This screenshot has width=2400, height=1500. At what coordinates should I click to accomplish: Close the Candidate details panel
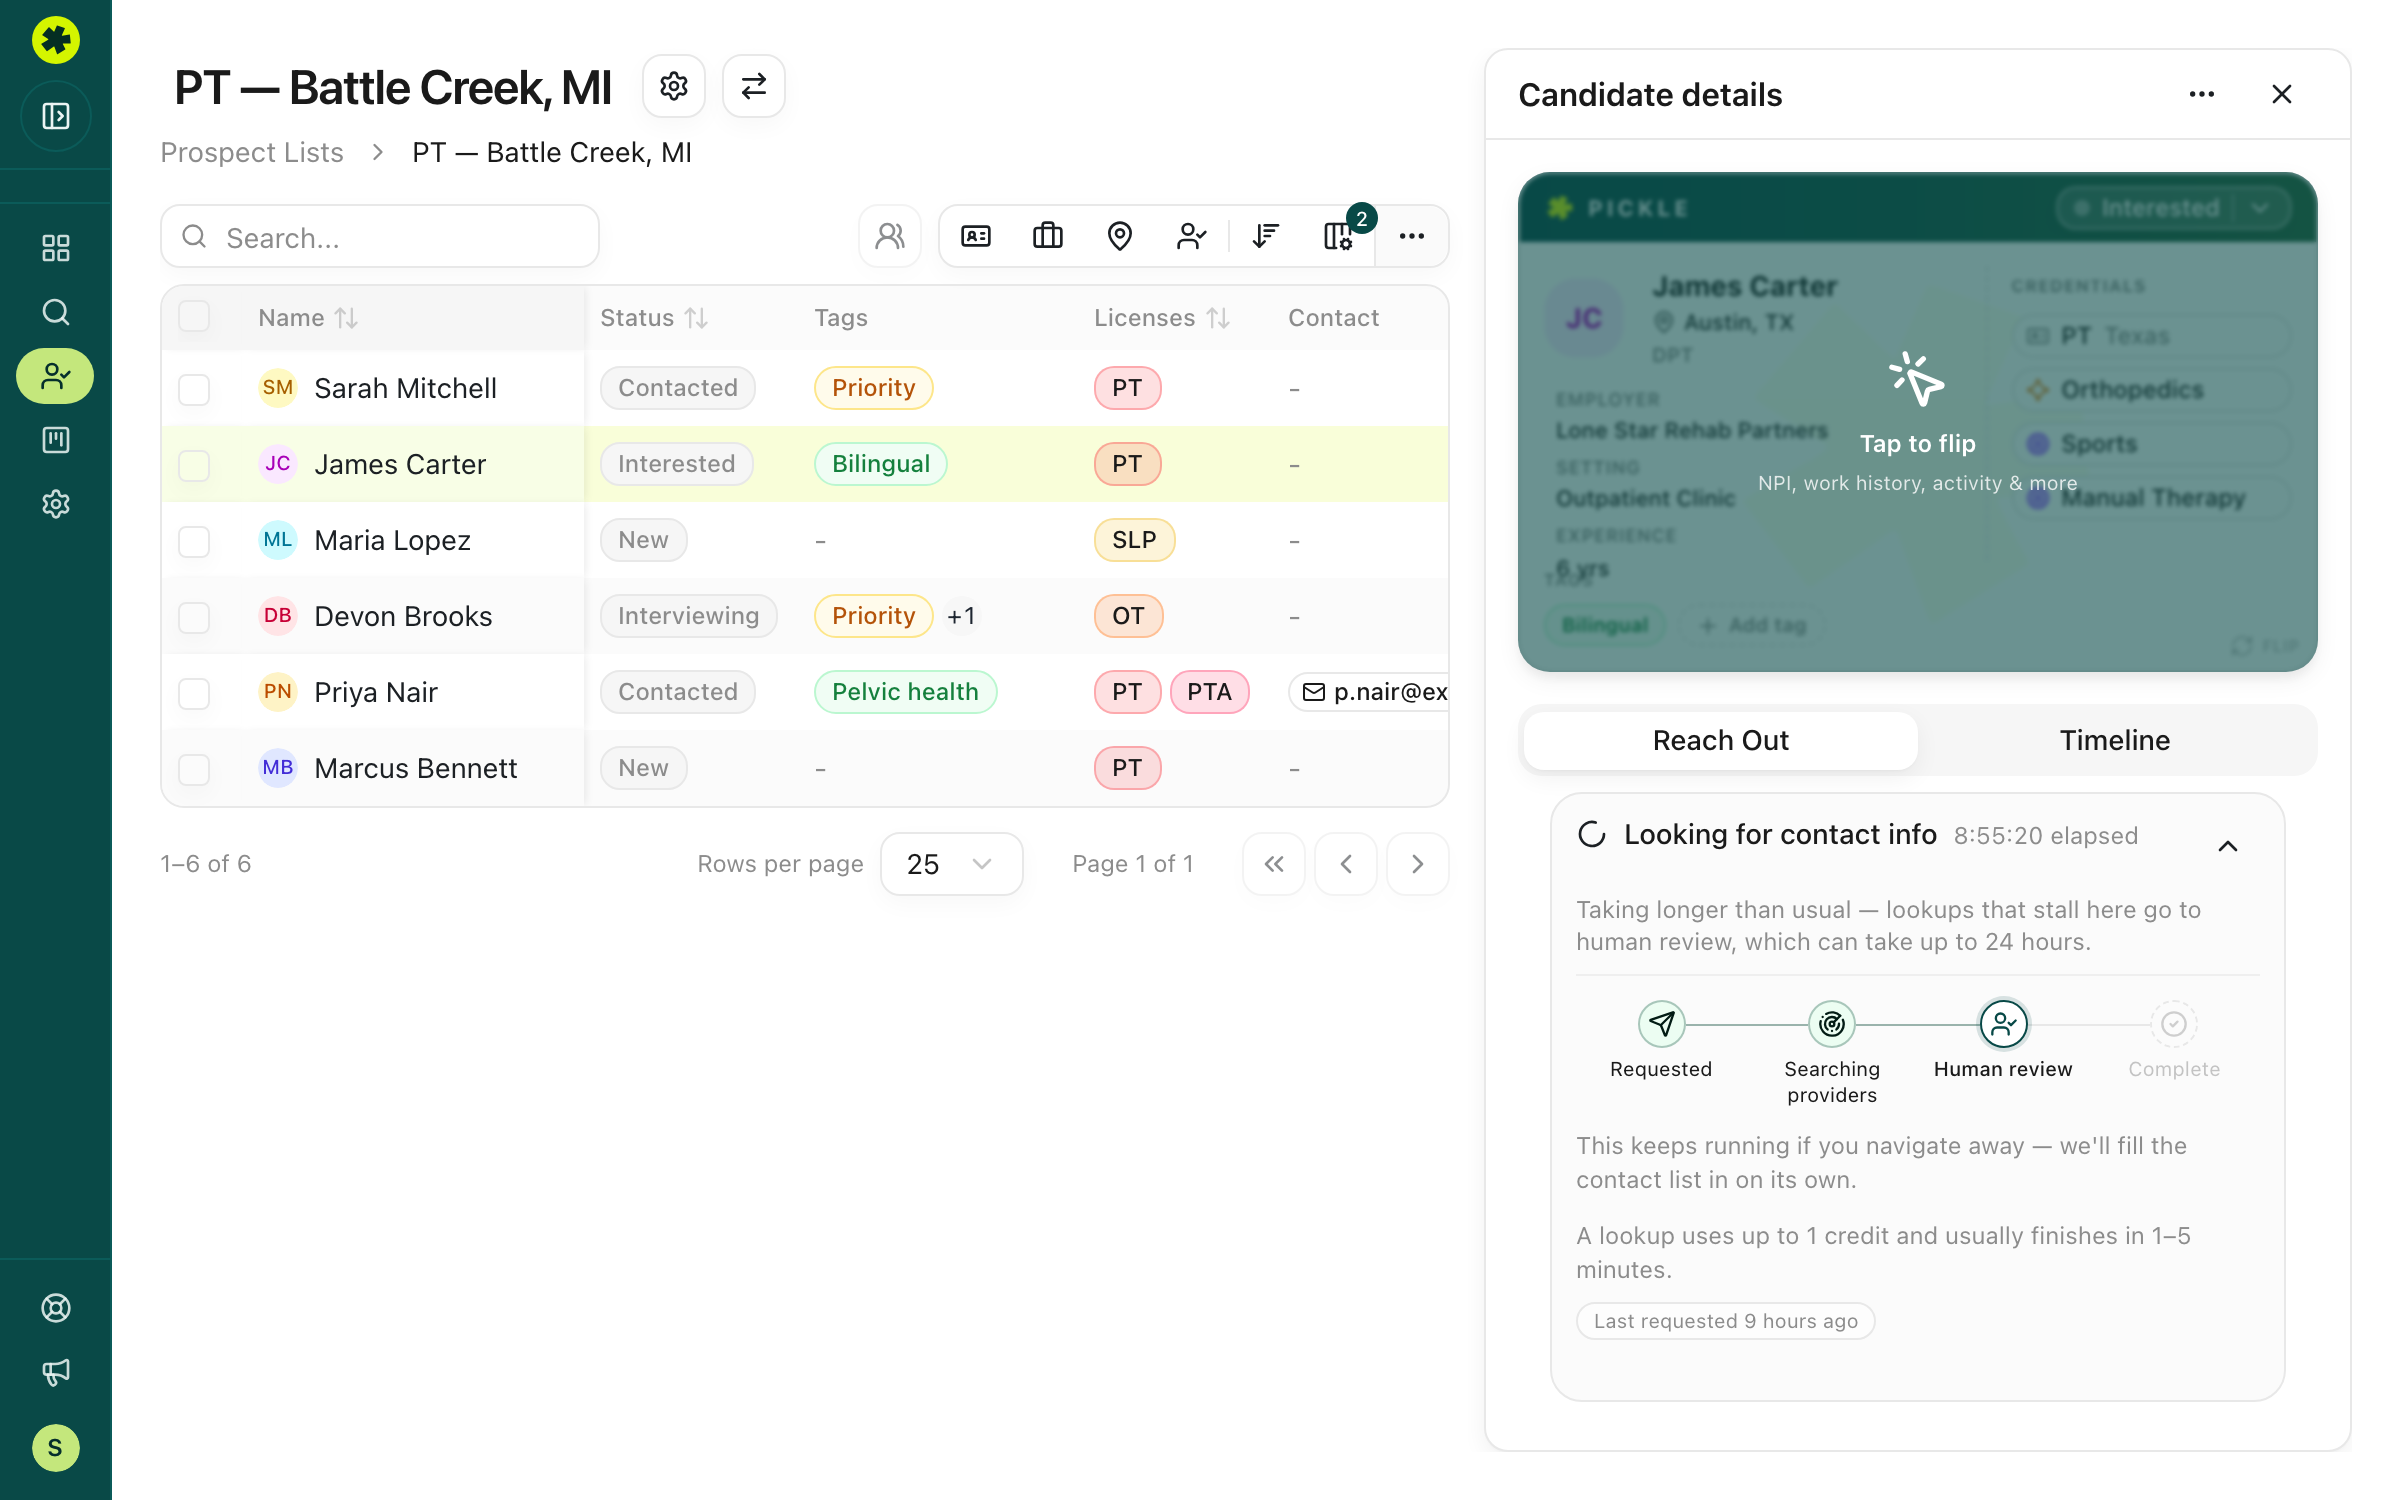[x=2282, y=94]
